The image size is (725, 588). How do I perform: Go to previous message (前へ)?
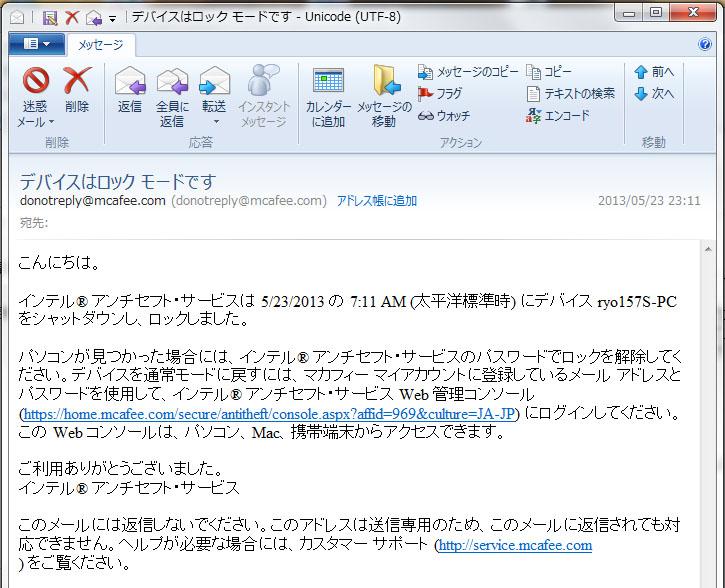point(654,72)
